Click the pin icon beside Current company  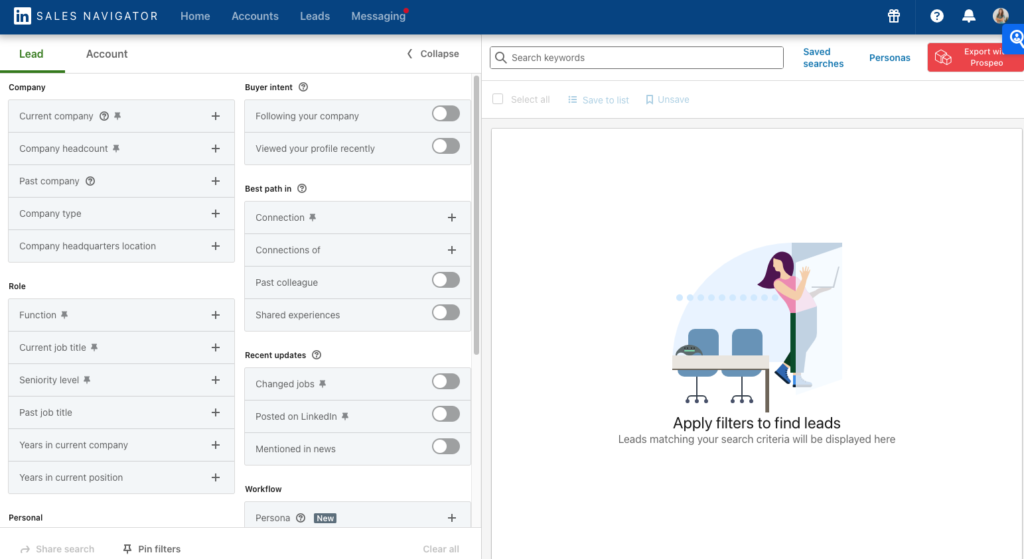(117, 116)
